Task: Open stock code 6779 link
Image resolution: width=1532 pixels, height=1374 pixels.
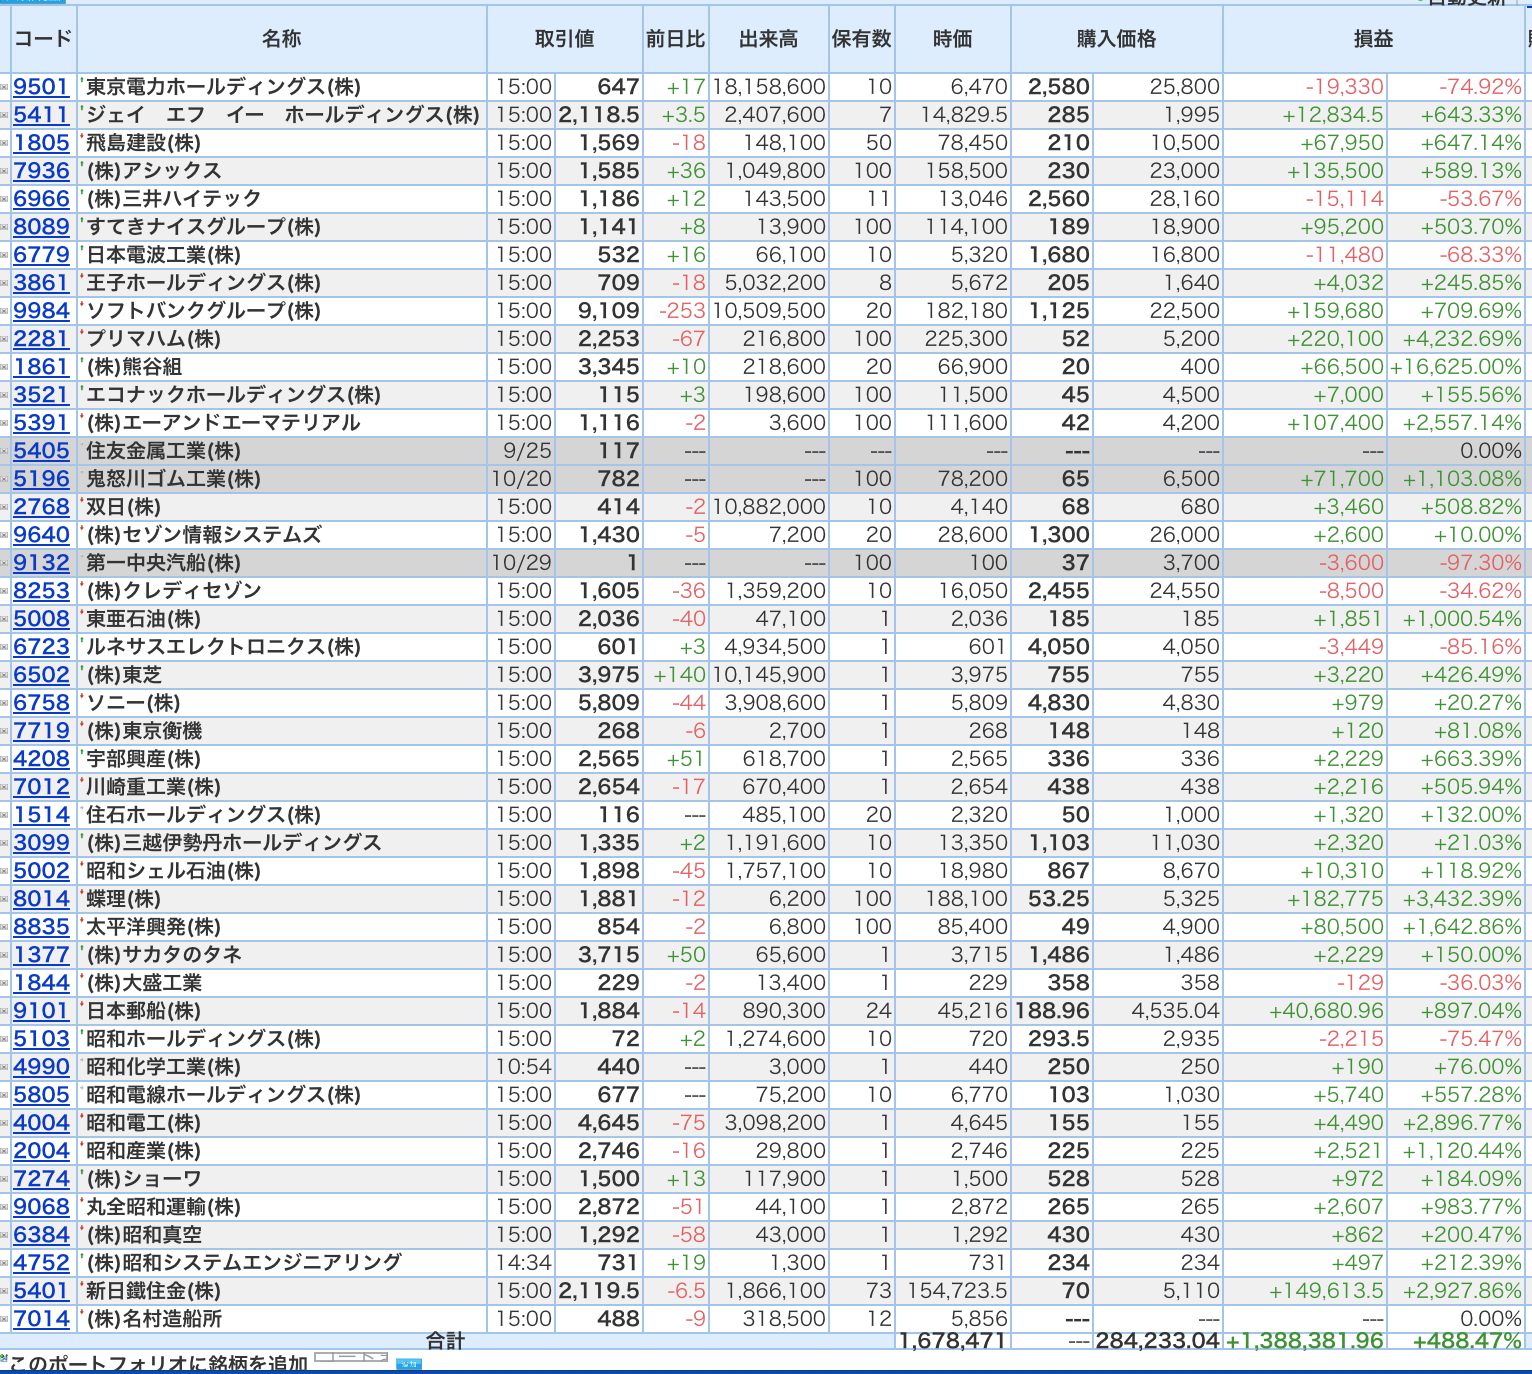Action: [41, 255]
